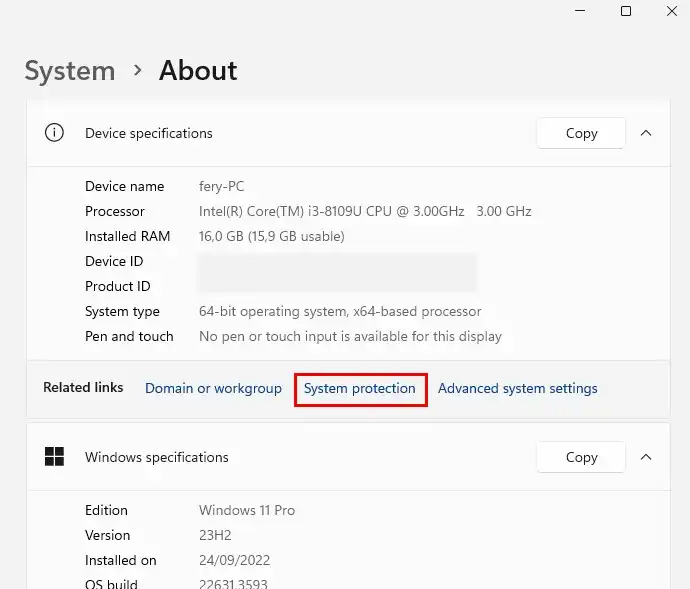Go back to System in breadcrumb

coord(70,70)
